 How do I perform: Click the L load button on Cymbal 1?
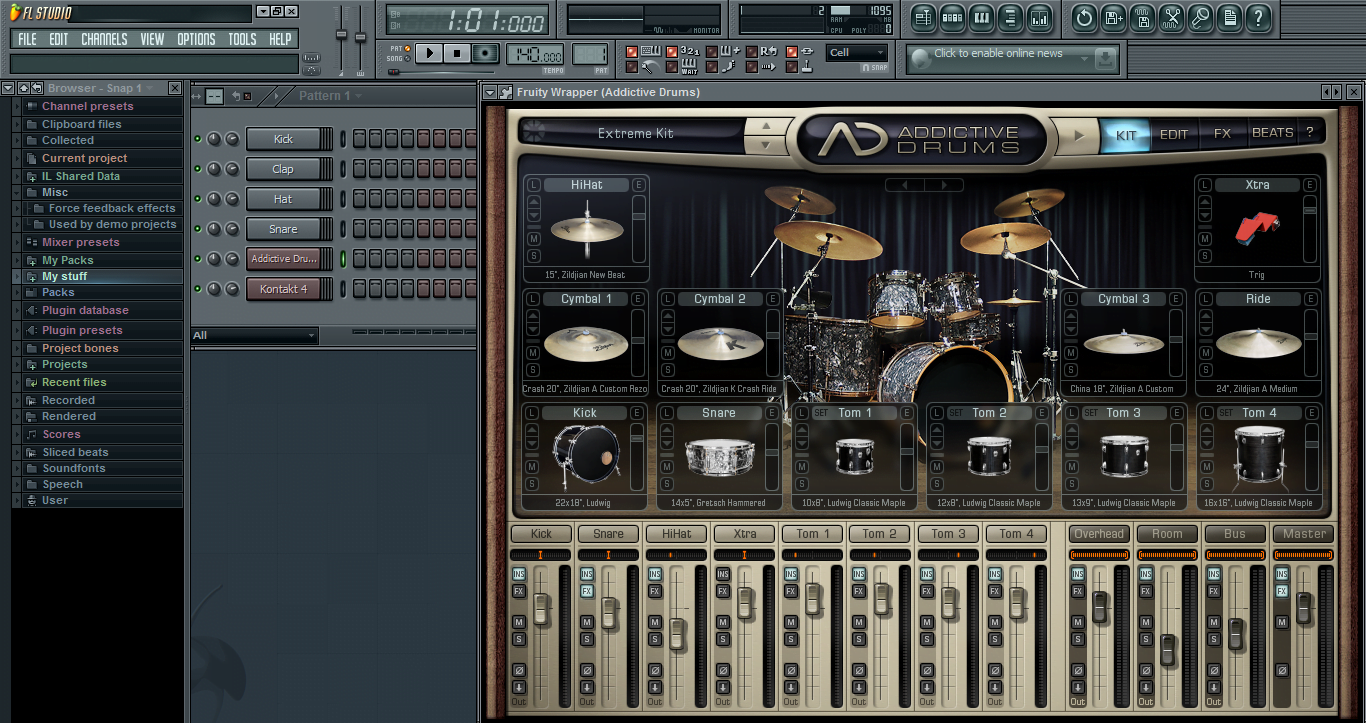533,299
